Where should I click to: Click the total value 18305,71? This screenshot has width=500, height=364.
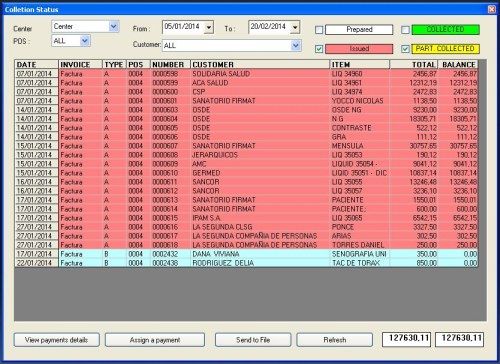[x=414, y=119]
